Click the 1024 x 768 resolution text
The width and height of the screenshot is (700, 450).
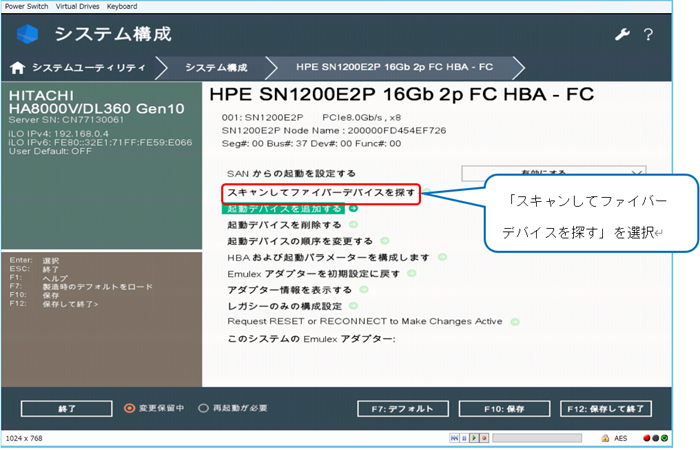point(24,438)
